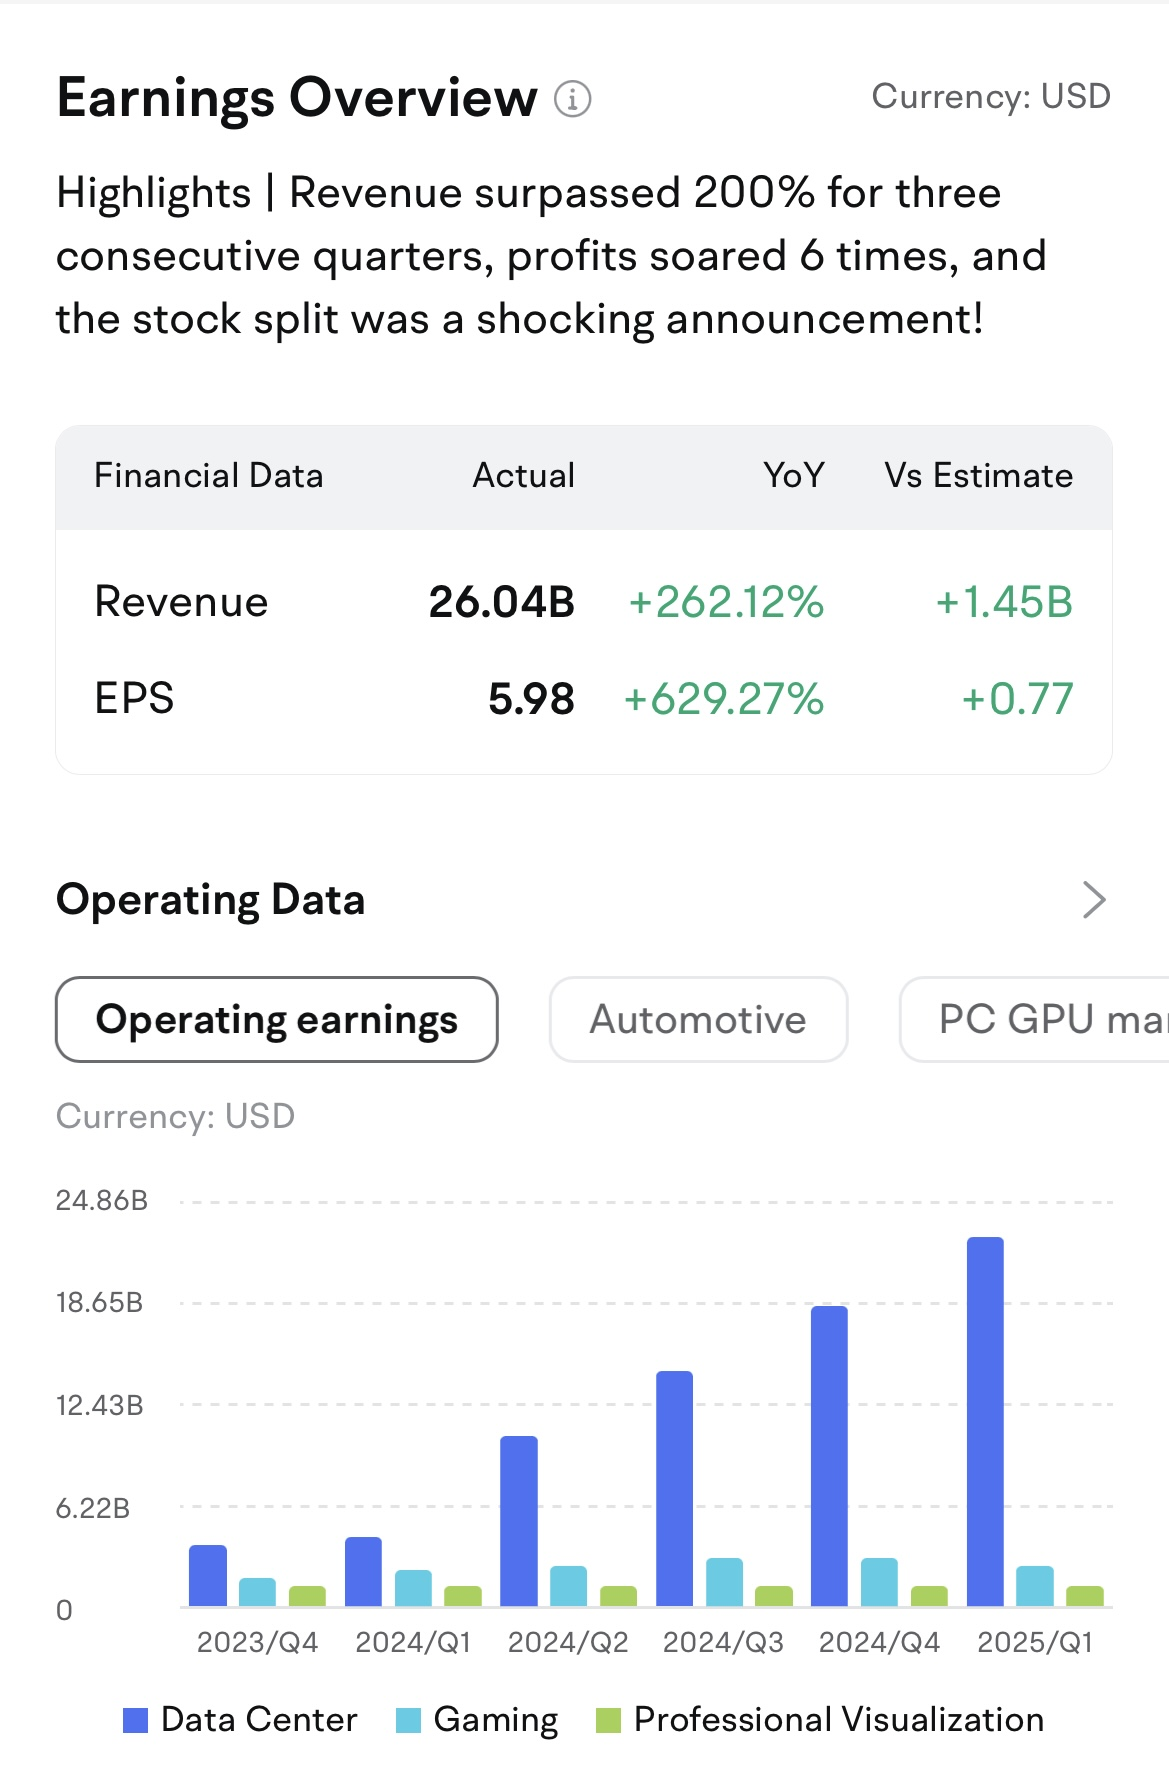This screenshot has height=1778, width=1169.
Task: Select the 2023/Q4 axis label
Action: tap(257, 1642)
